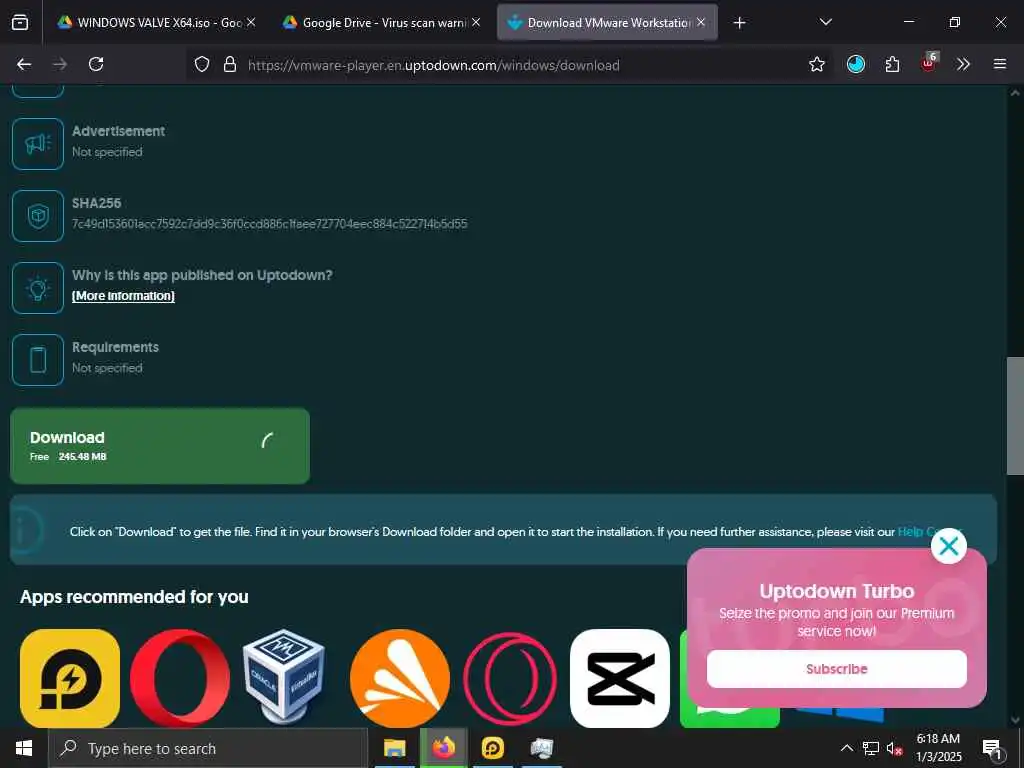Click Subscribe in Uptodown Turbo promo
The image size is (1024, 768).
coord(837,669)
